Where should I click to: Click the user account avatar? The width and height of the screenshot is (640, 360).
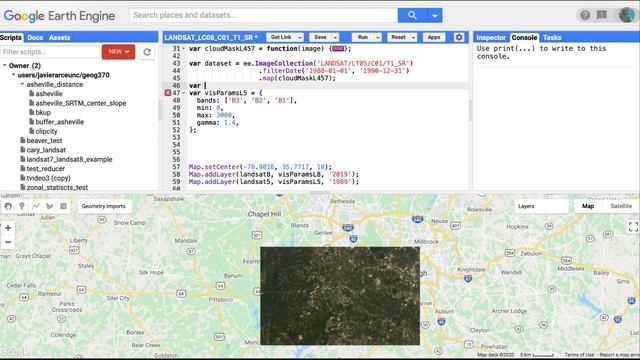(x=627, y=15)
